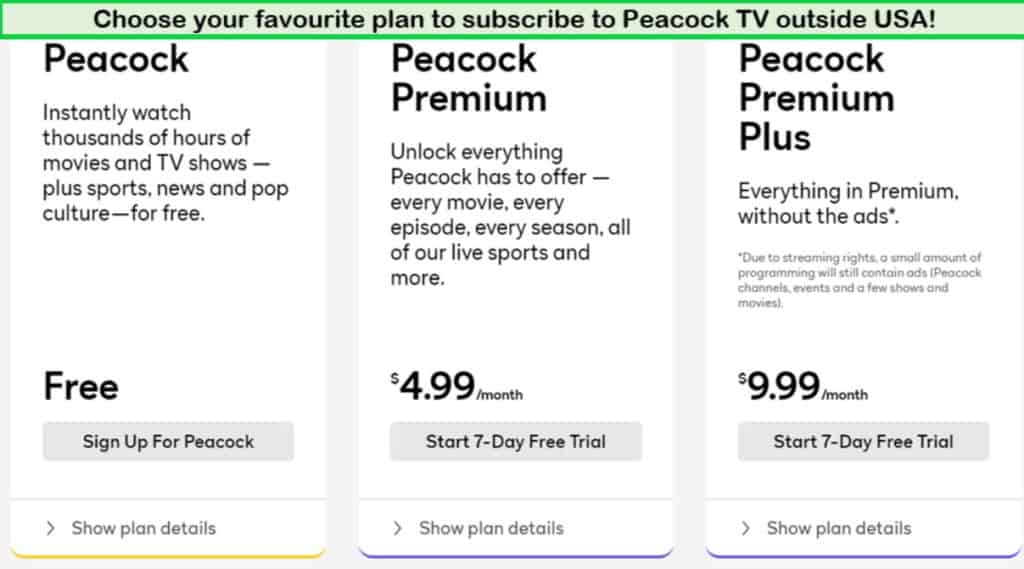Screen dimensions: 1024x569
Task: Expand 'Show plan details' text for Premium Plus
Action: (838, 528)
